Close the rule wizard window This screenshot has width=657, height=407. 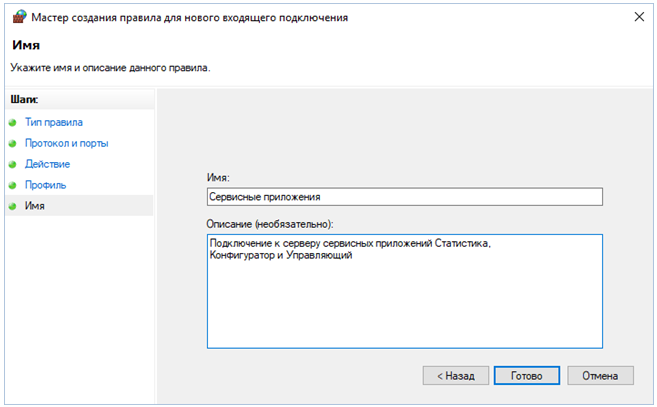tap(638, 18)
